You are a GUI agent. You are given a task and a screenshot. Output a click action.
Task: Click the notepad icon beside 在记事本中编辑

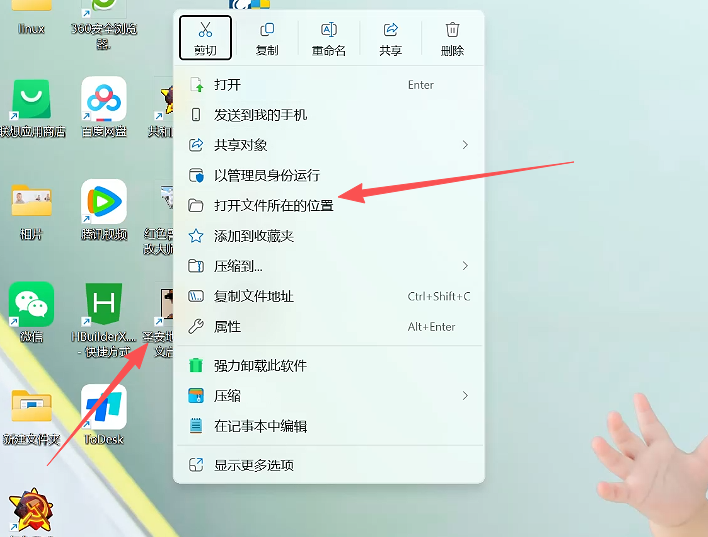coord(196,425)
